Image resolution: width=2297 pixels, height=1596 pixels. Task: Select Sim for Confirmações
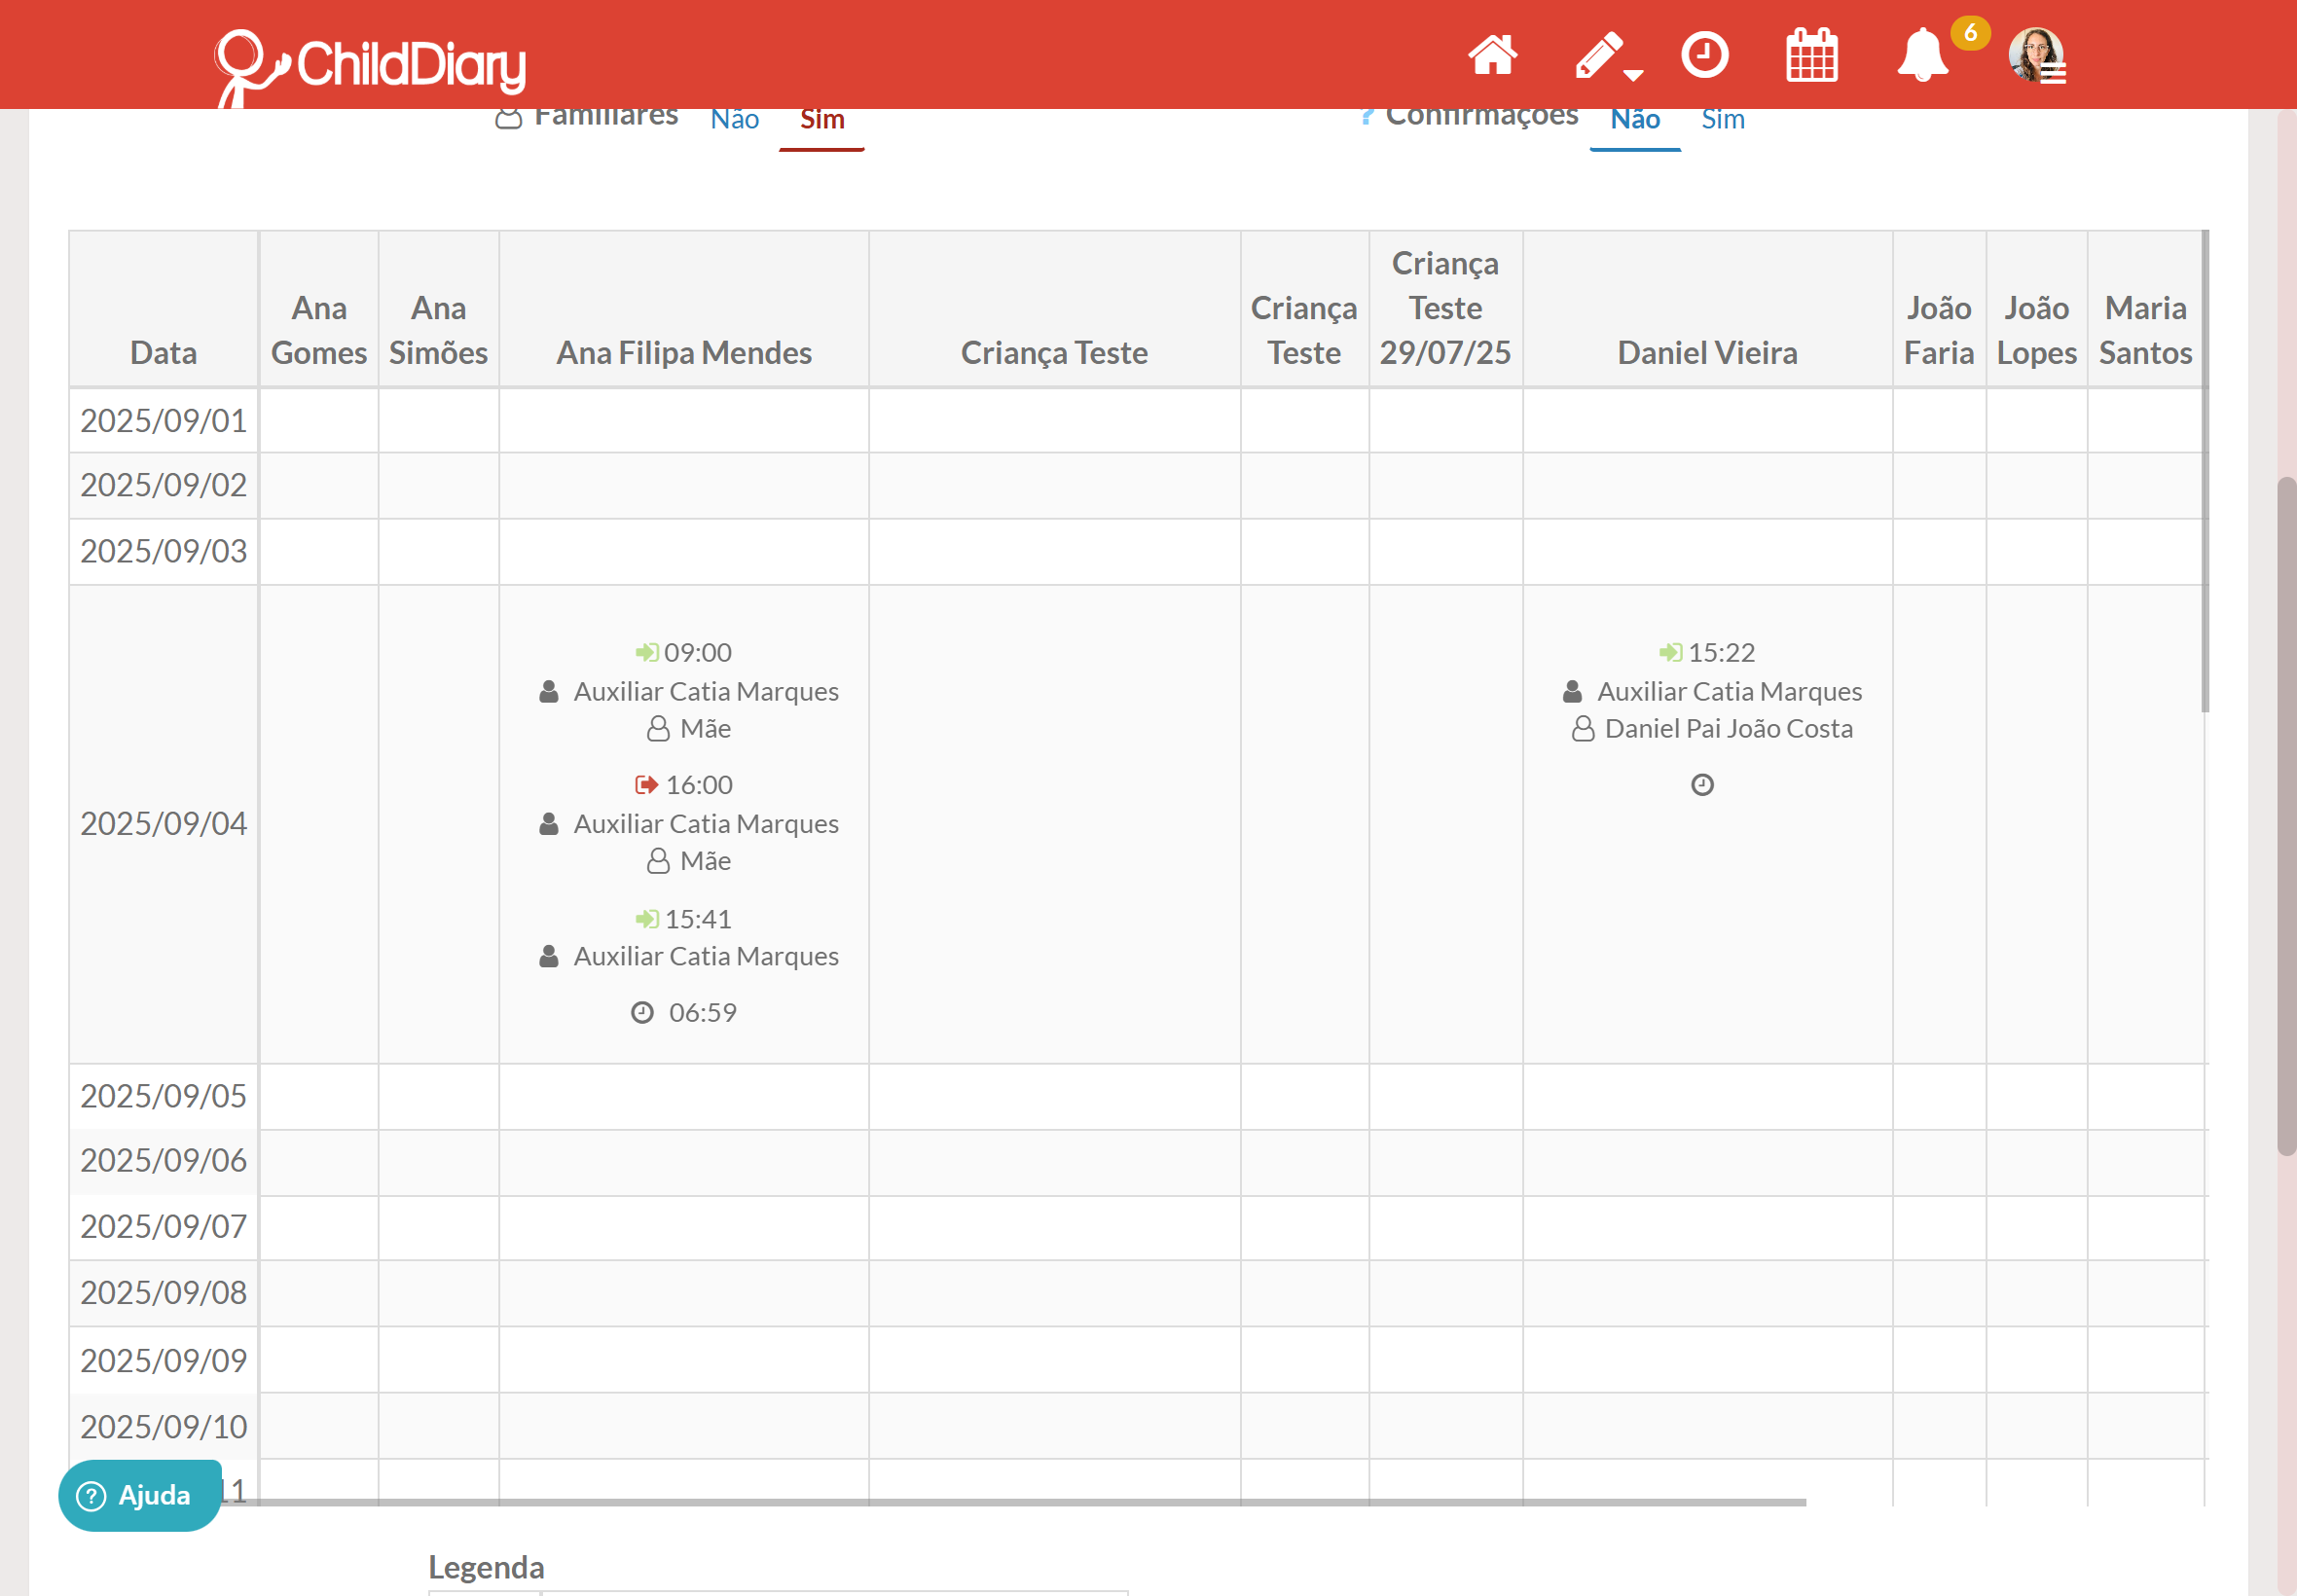tap(1722, 120)
